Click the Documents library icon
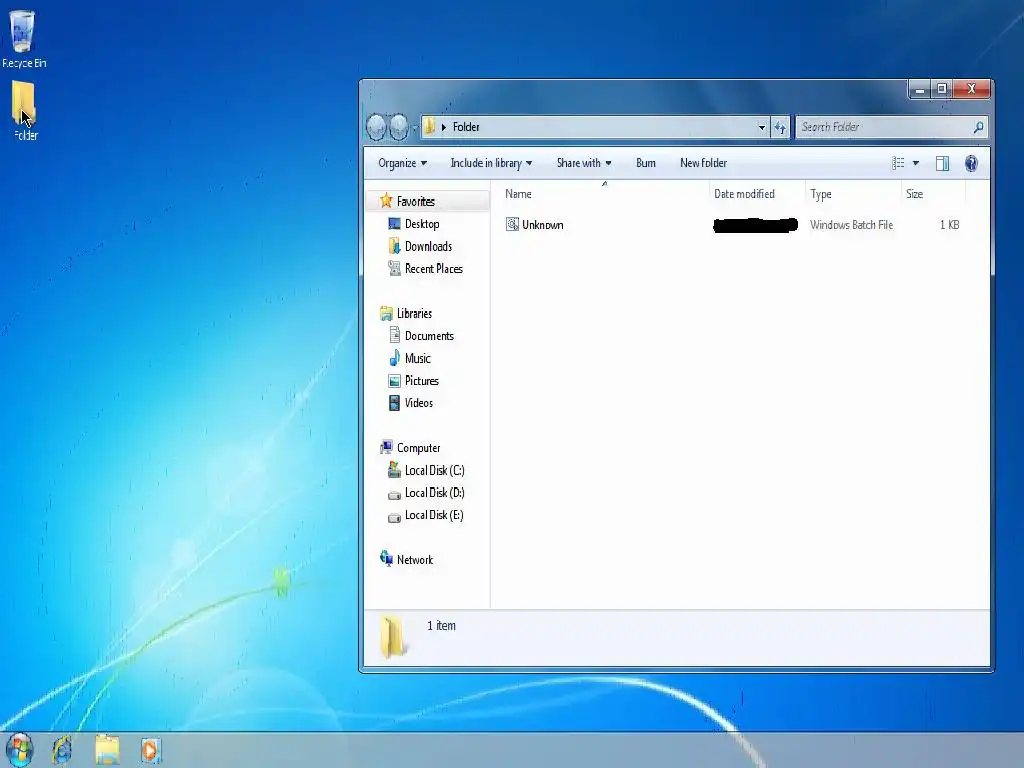The width and height of the screenshot is (1024, 768). click(x=394, y=336)
